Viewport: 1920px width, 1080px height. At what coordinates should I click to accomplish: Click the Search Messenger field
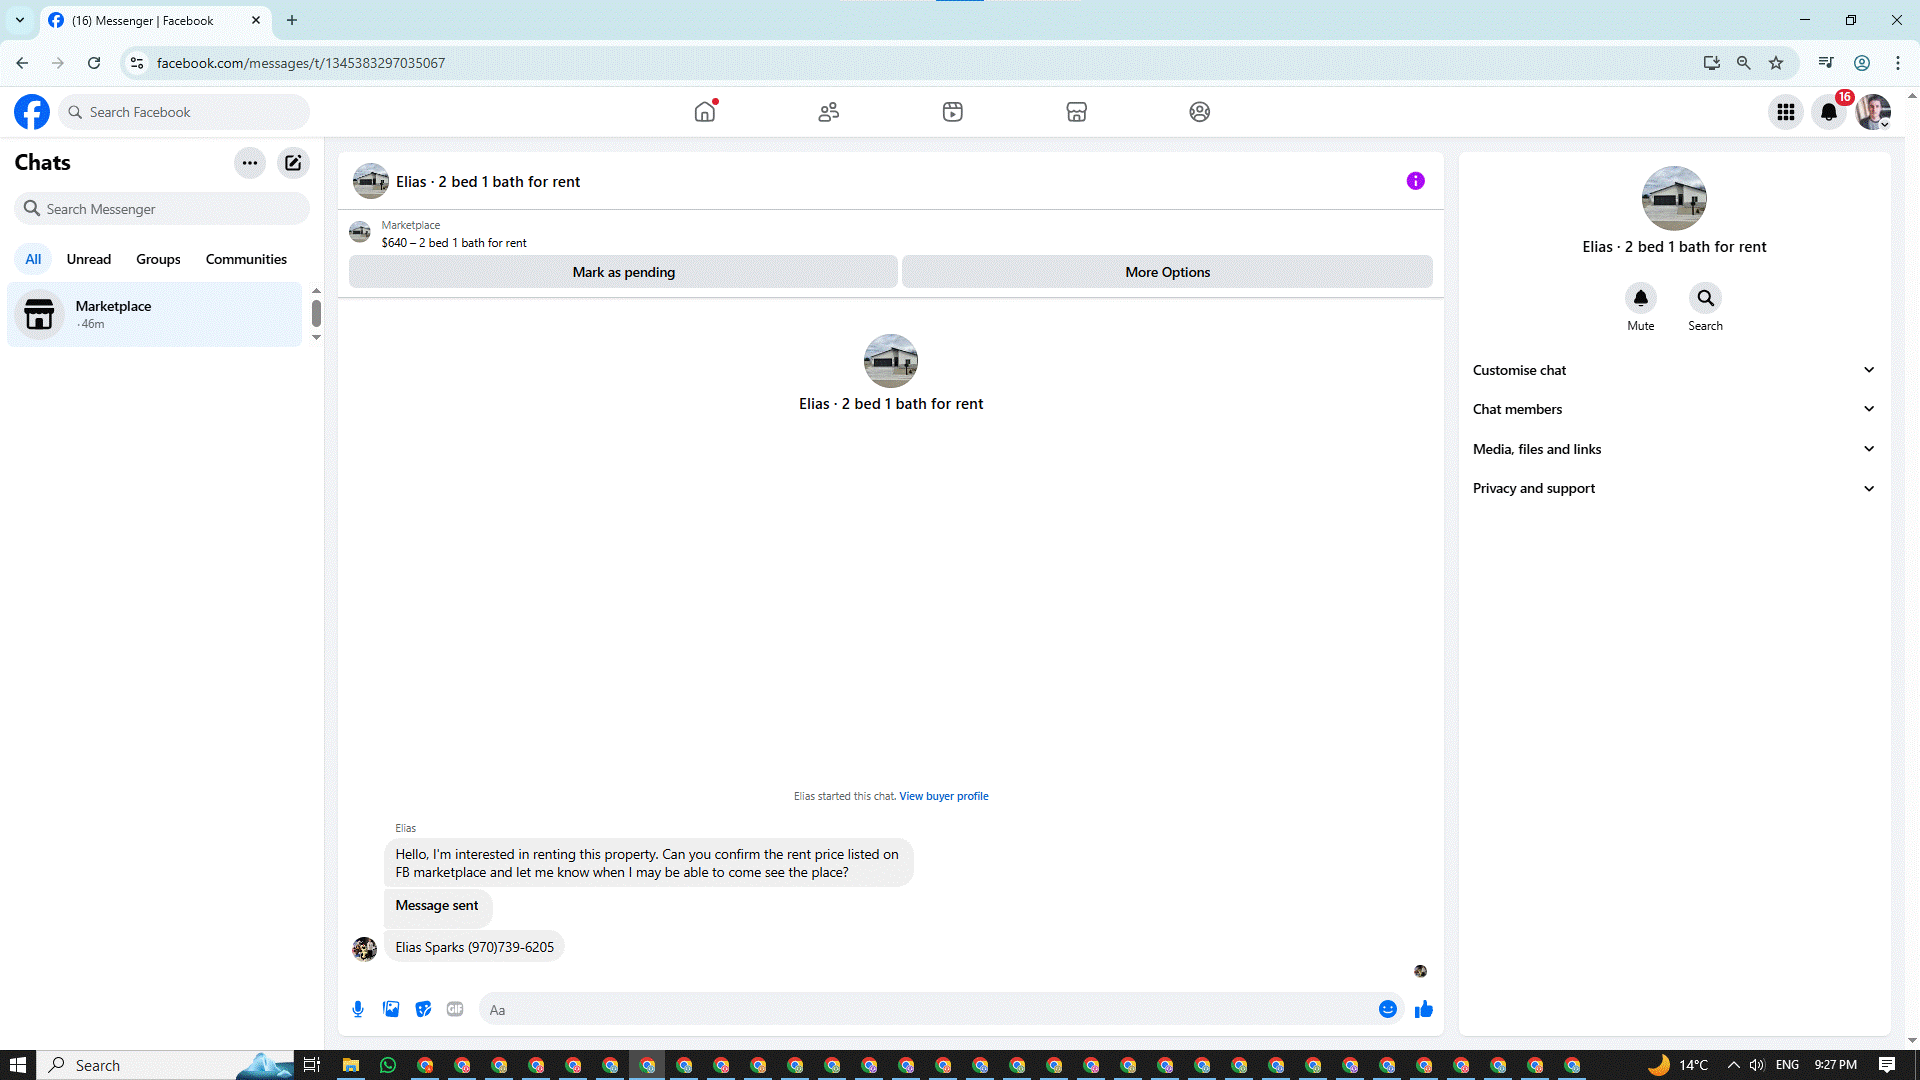(x=162, y=209)
